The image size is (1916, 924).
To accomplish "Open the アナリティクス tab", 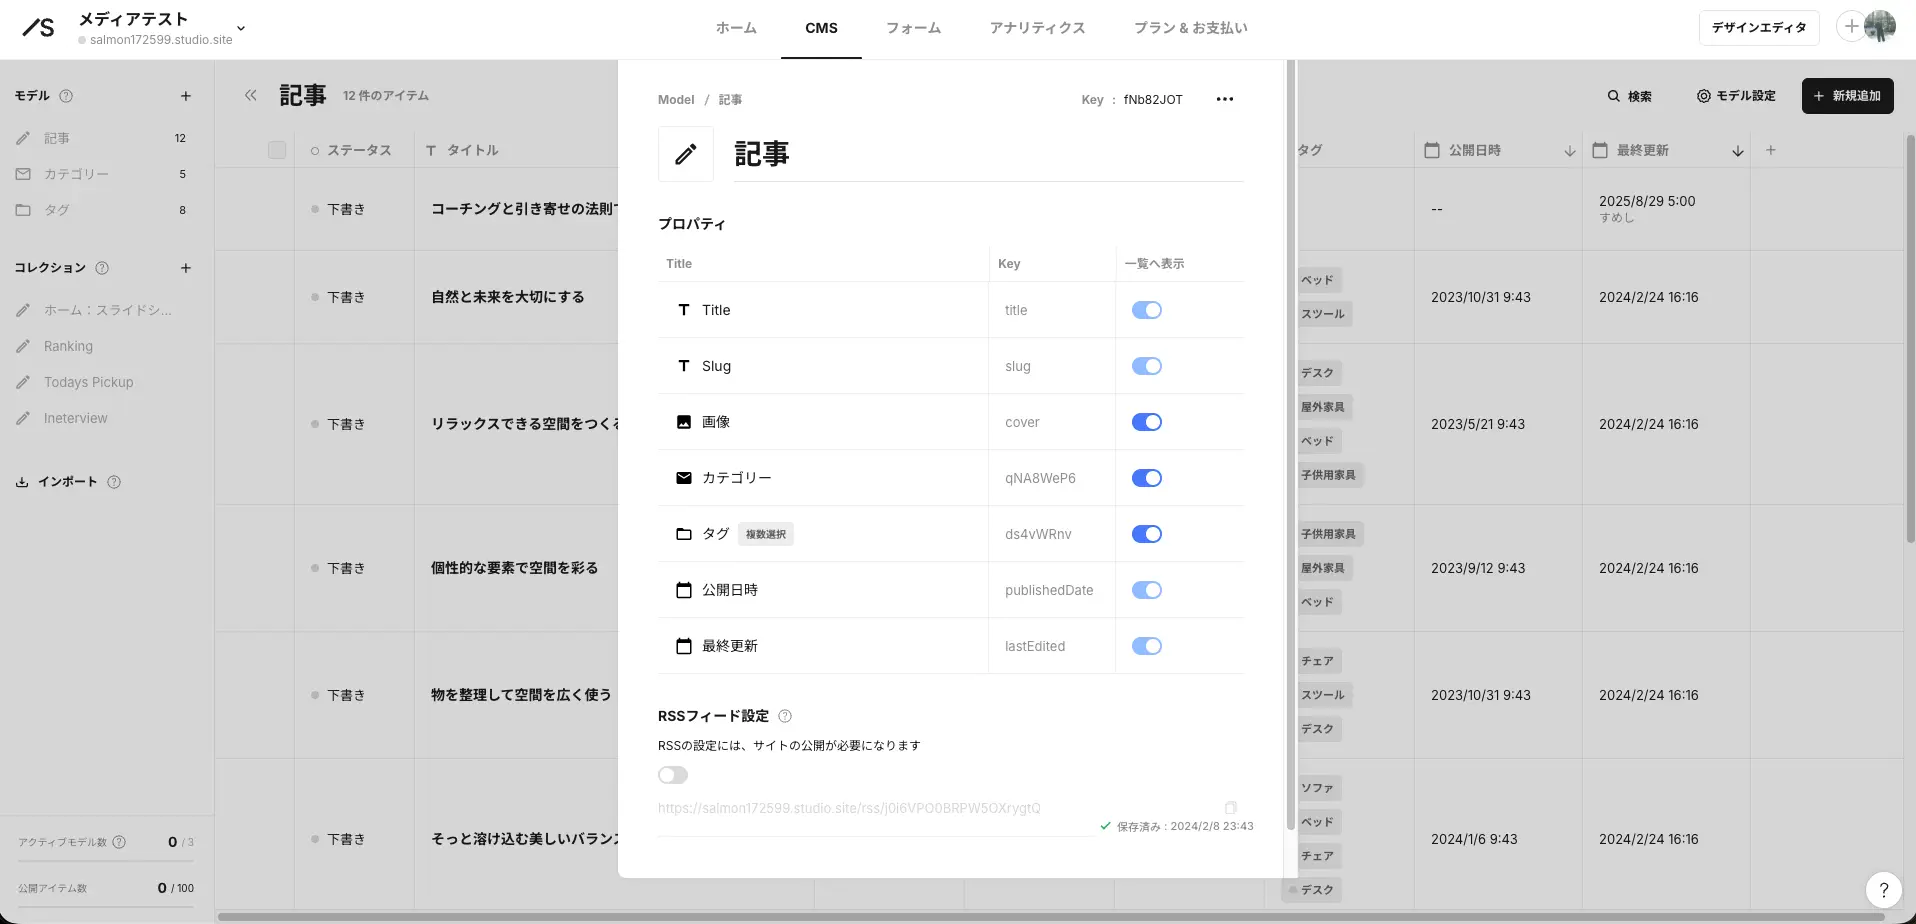I will 1037,28.
